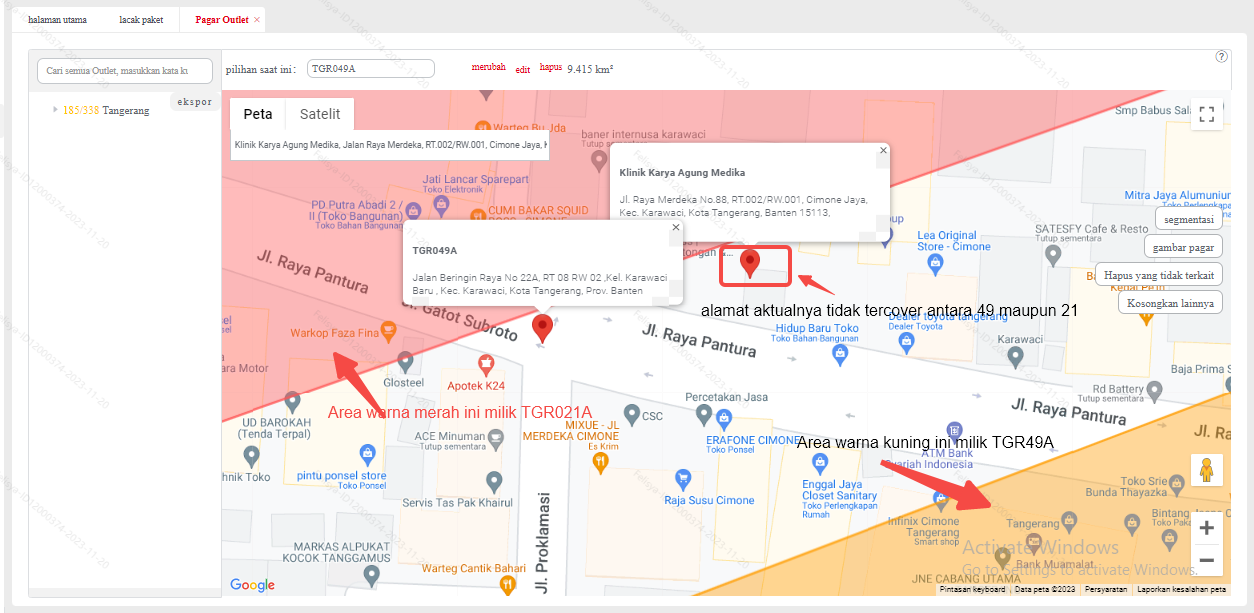Click the Bank Syariah Indonesia ATM pin
This screenshot has width=1254, height=613.
coord(955,430)
